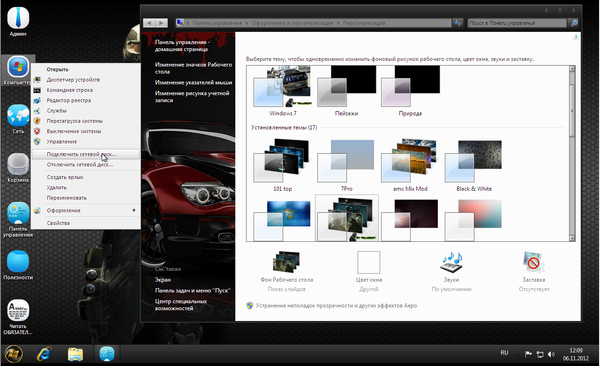This screenshot has width=600, height=366.
Task: Select the Природа theme
Action: (410, 91)
